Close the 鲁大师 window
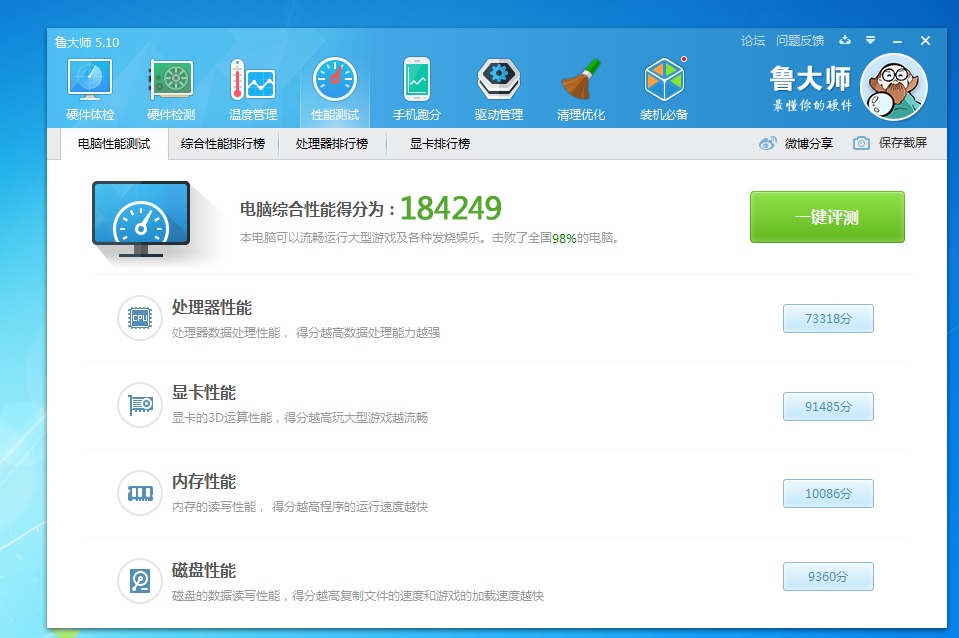The image size is (959, 638). pyautogui.click(x=925, y=40)
